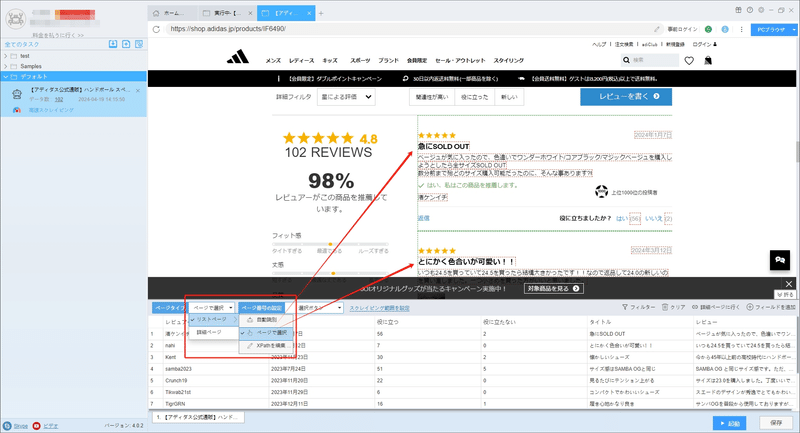
Task: Add a new tab with plus icon
Action: click(x=321, y=13)
